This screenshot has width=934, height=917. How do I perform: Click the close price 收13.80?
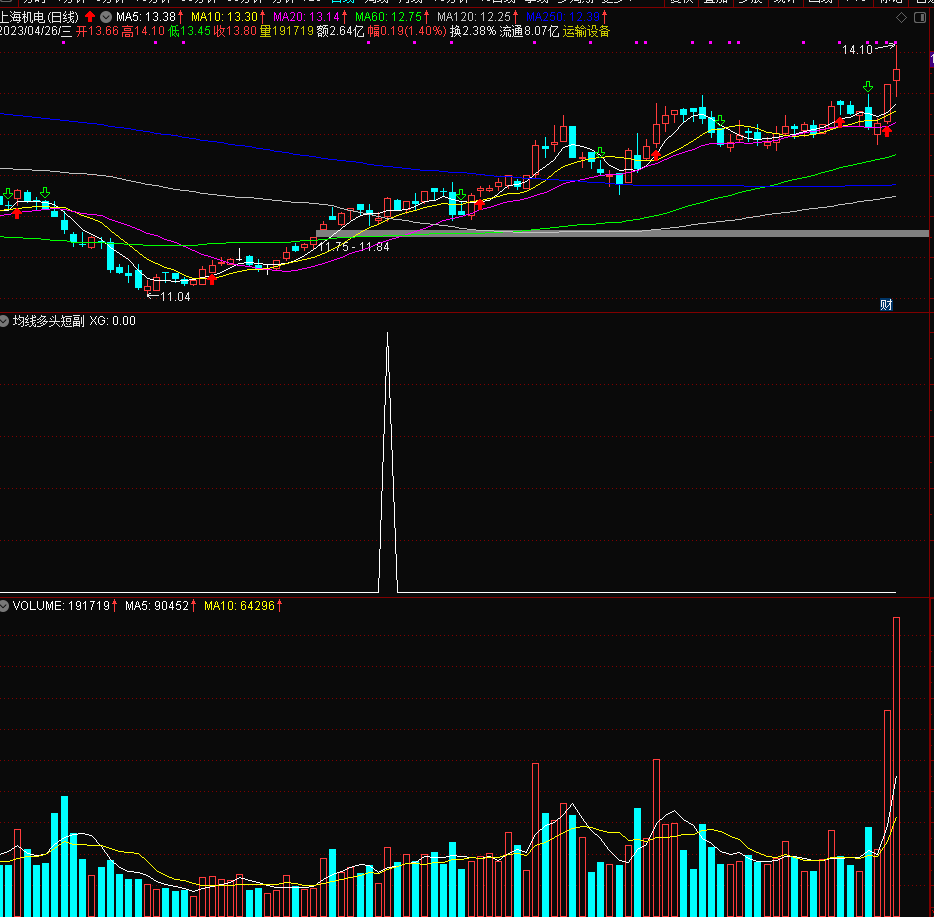point(235,31)
